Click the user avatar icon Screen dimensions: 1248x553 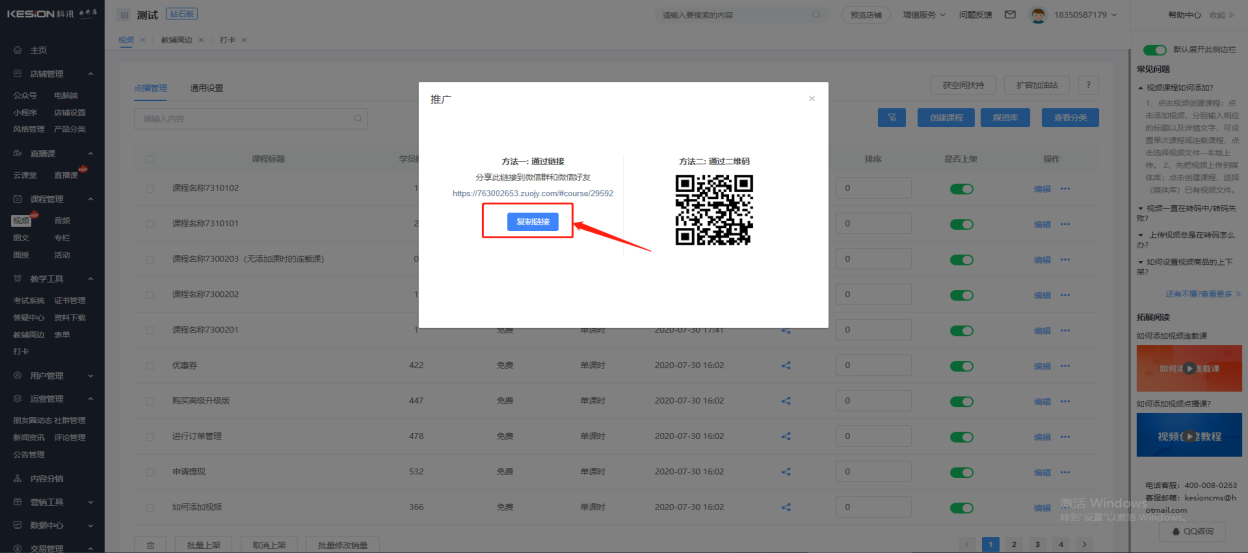(1038, 15)
